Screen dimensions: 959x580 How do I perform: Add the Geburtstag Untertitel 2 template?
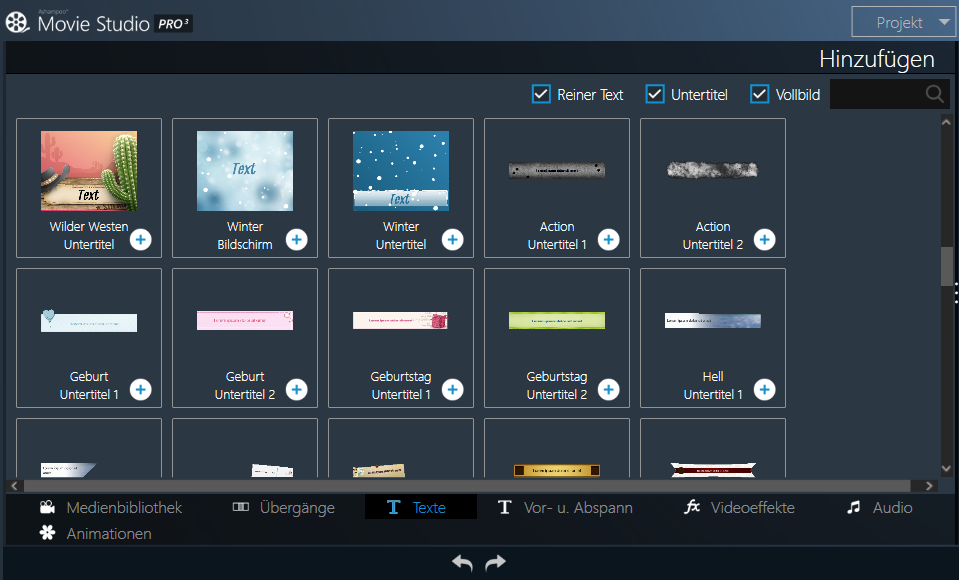tap(609, 390)
